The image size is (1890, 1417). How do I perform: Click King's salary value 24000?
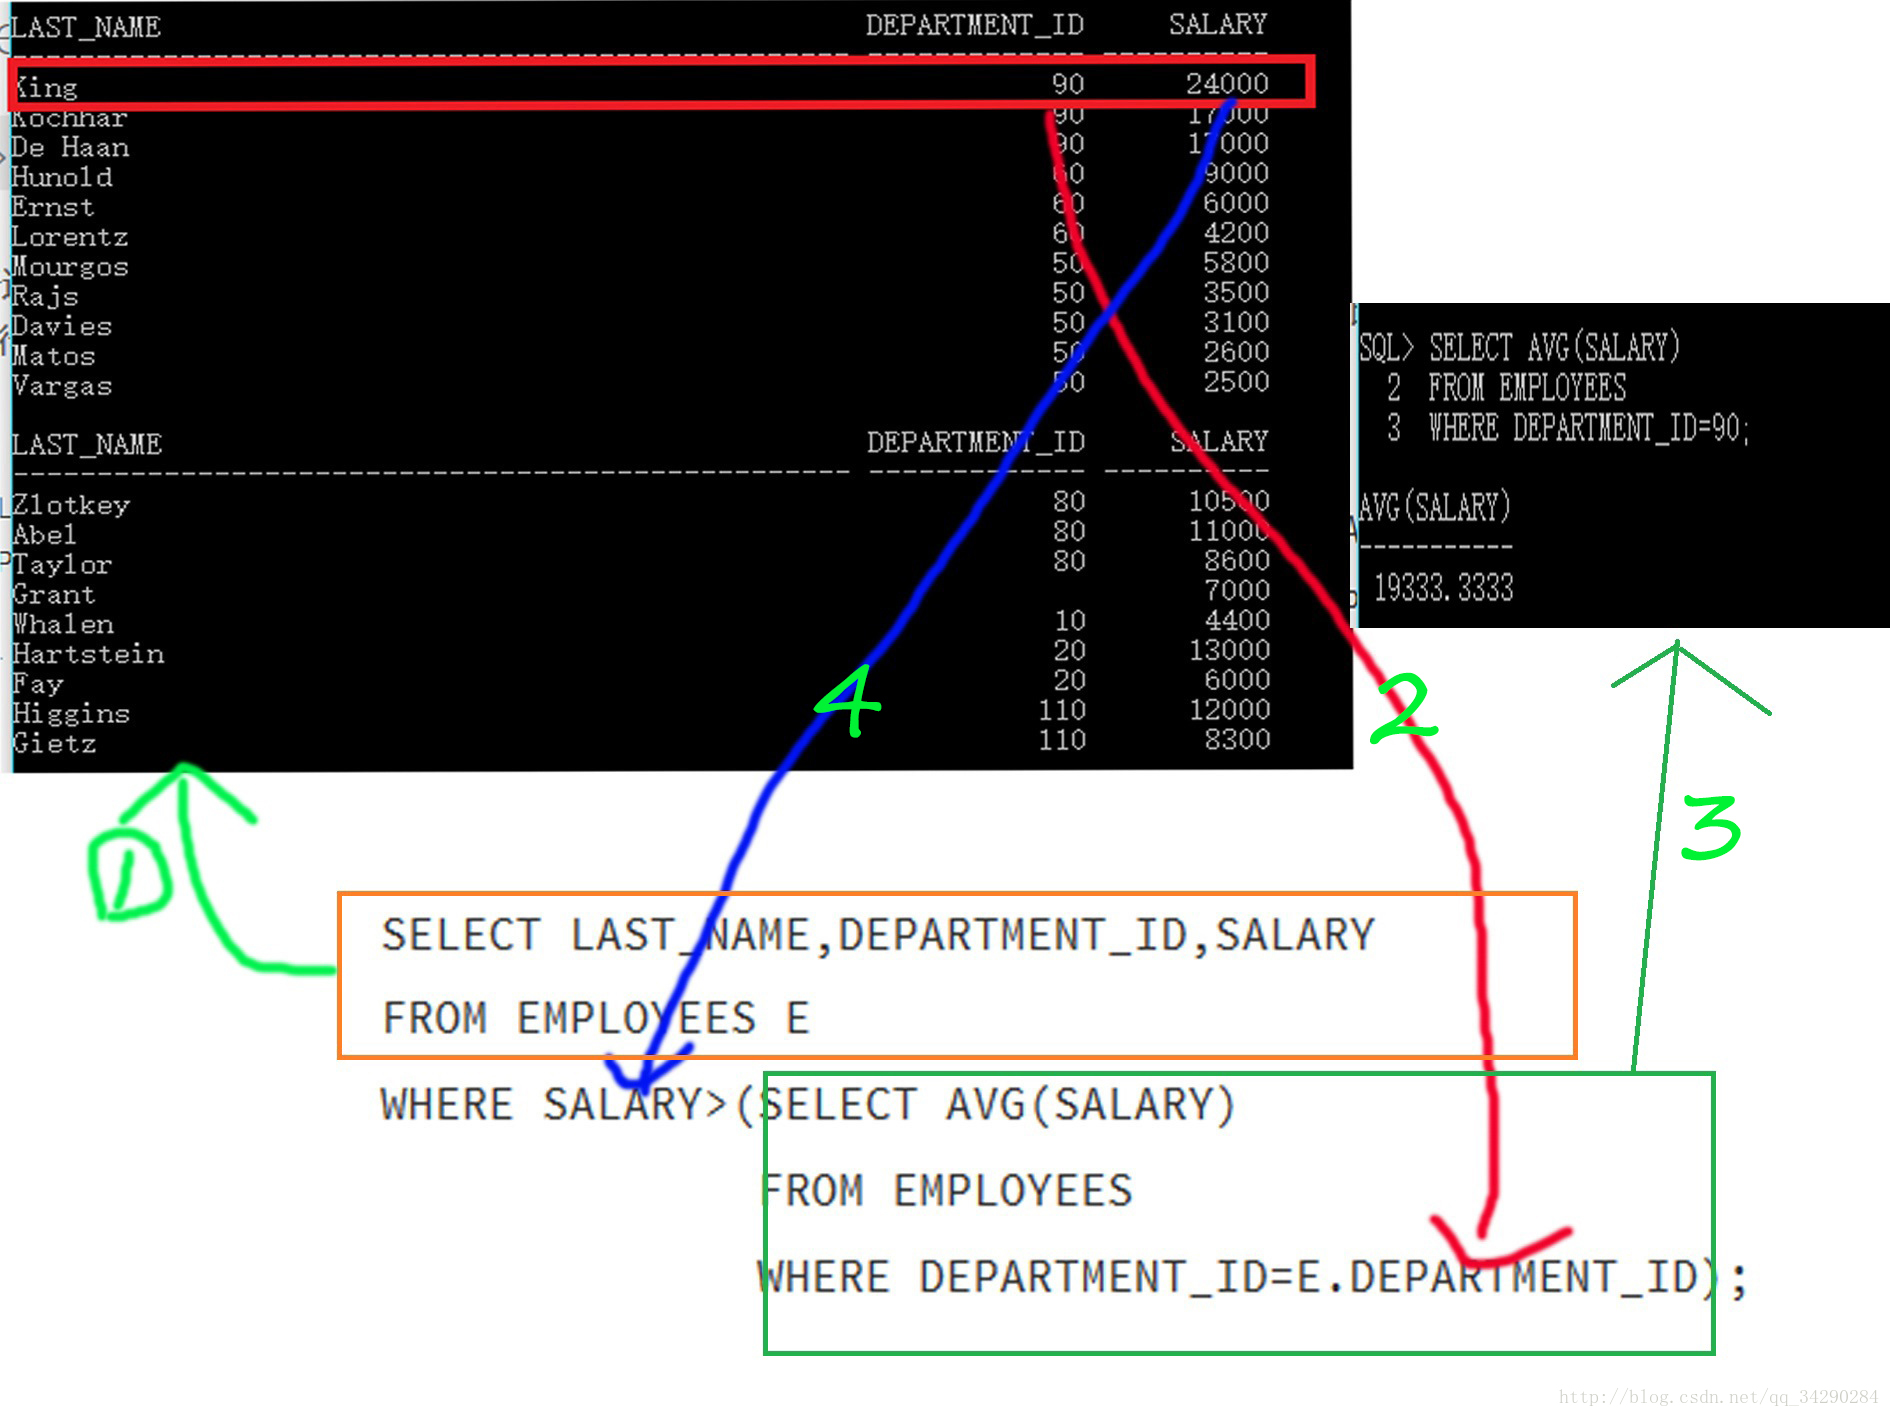(1227, 84)
